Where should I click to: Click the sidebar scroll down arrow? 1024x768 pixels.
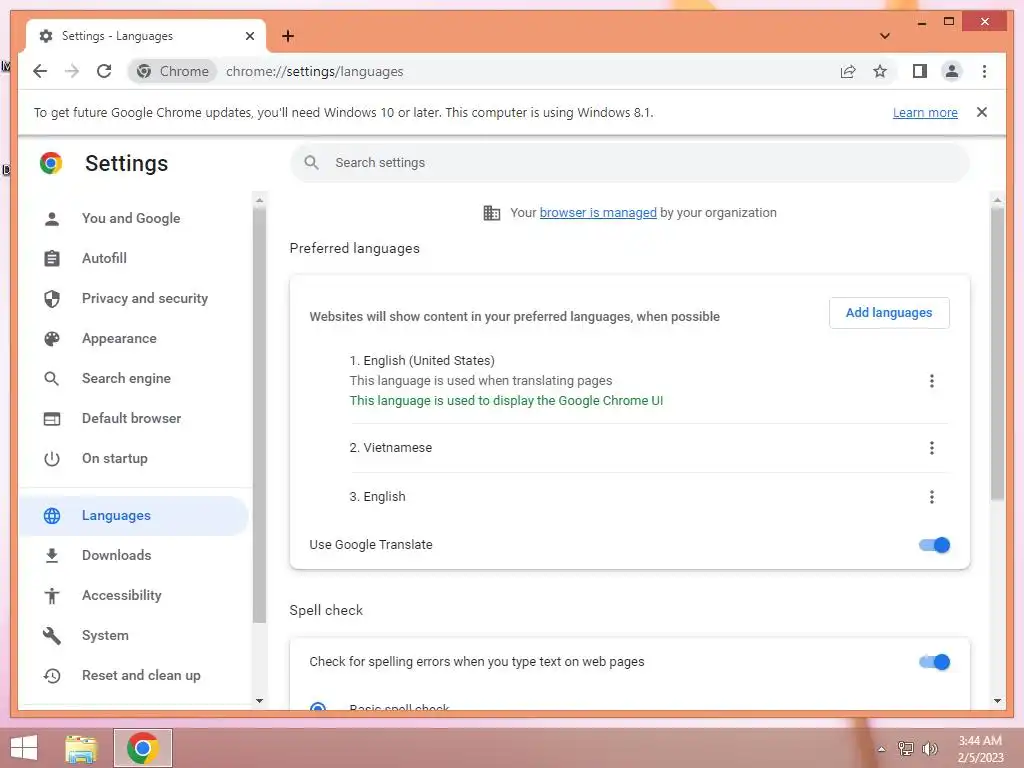click(x=259, y=701)
